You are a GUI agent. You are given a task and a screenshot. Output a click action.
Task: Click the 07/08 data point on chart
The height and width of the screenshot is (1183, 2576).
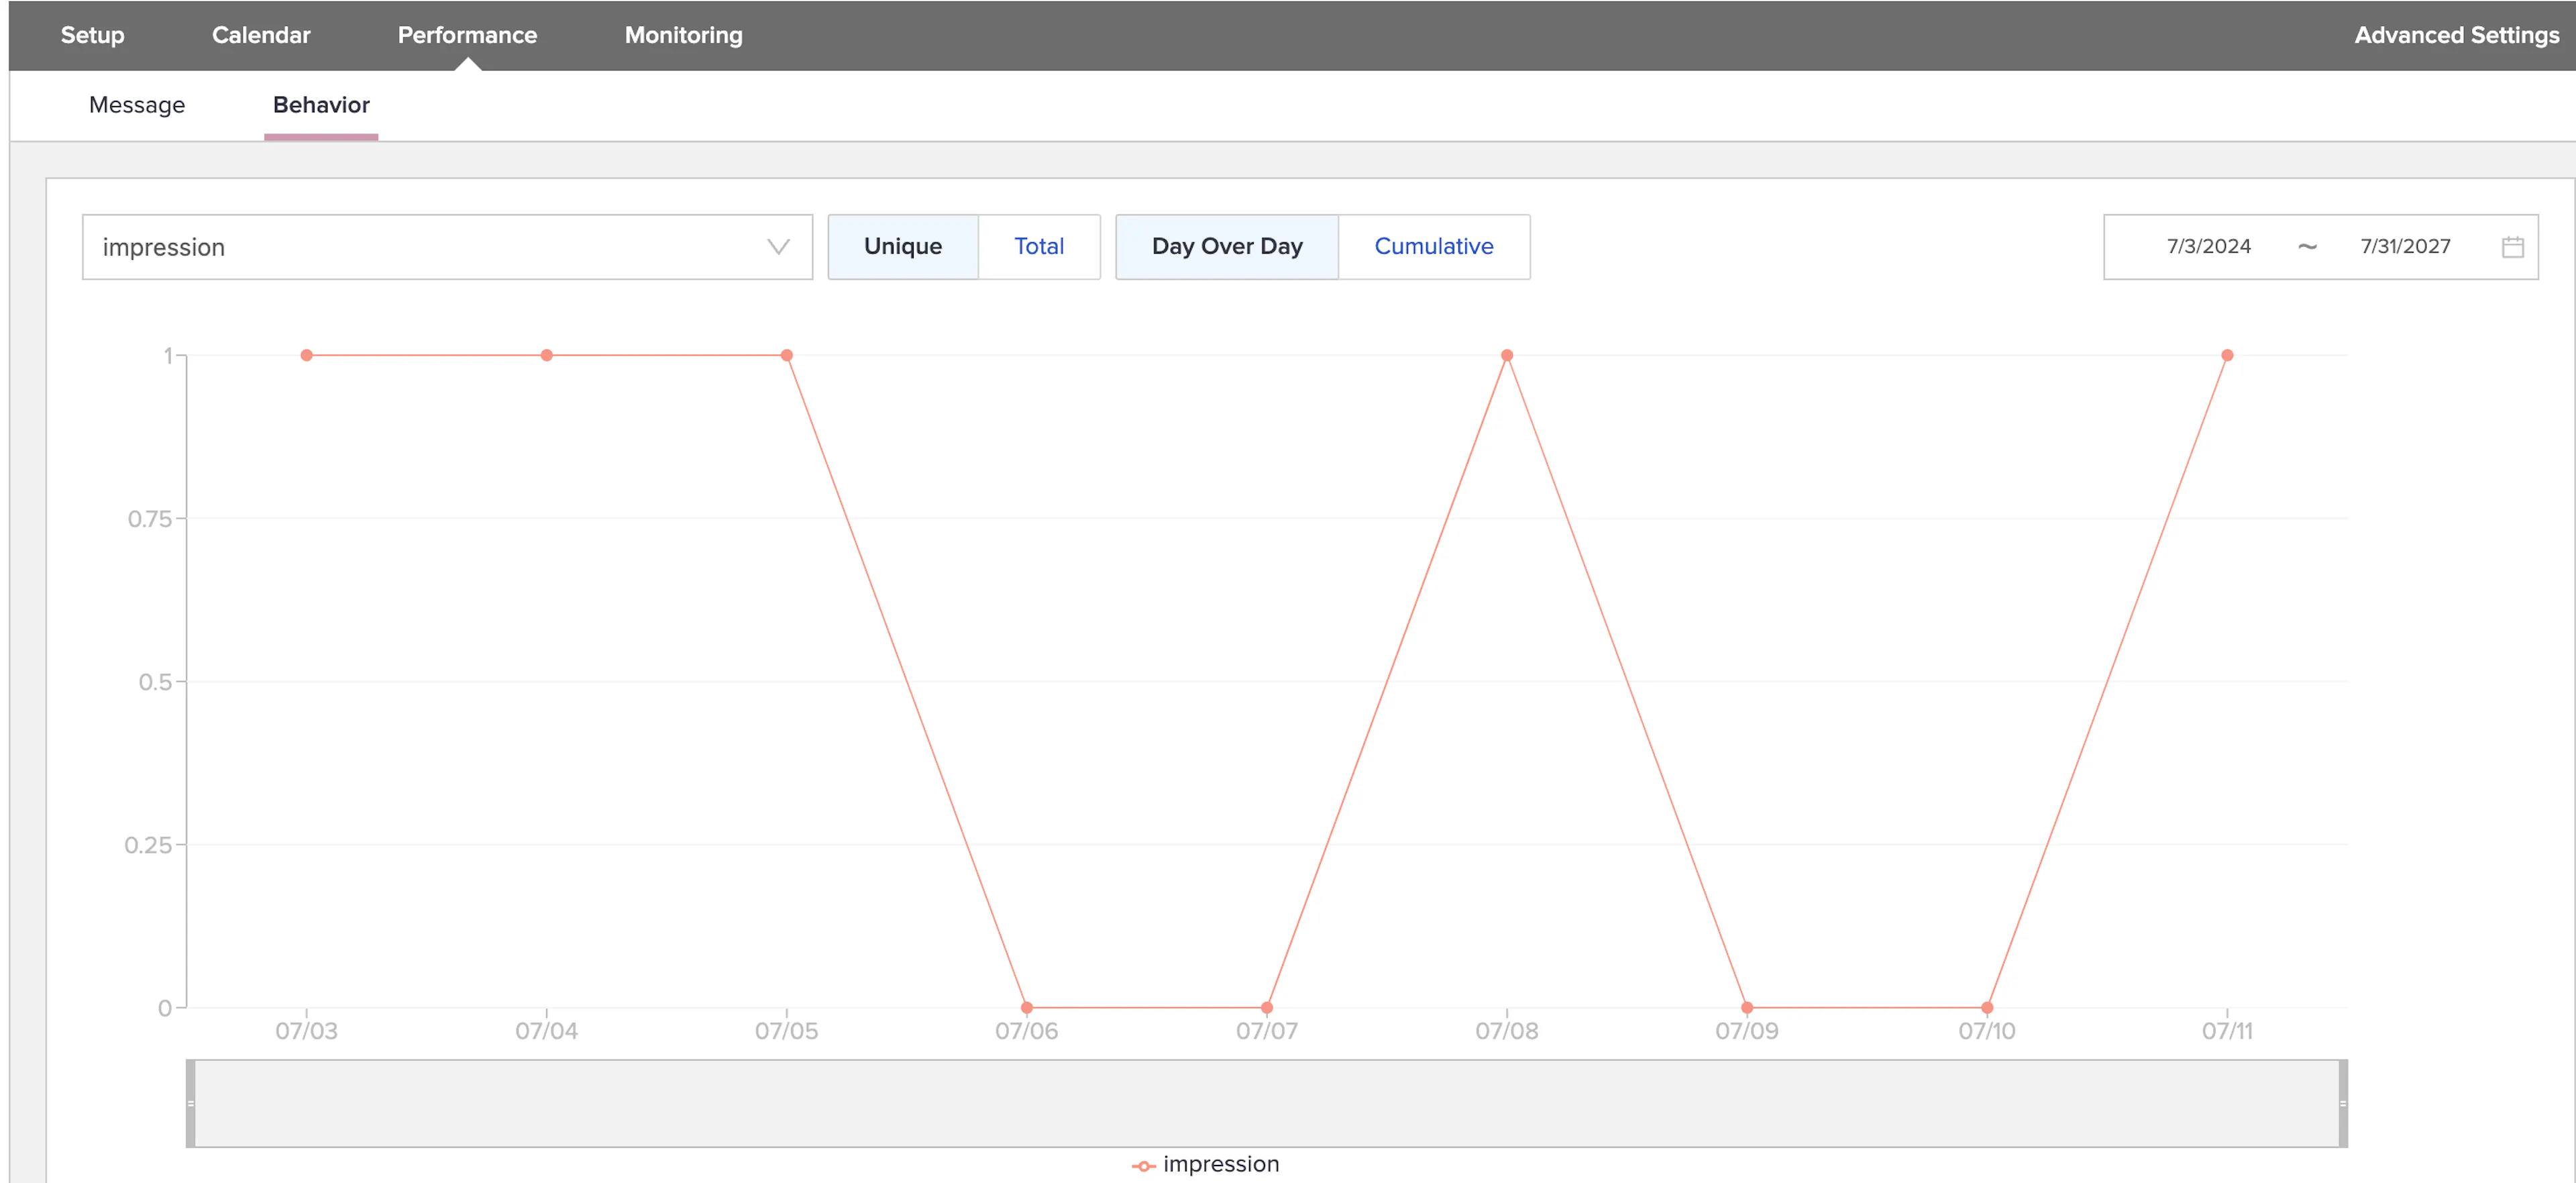pos(1506,355)
